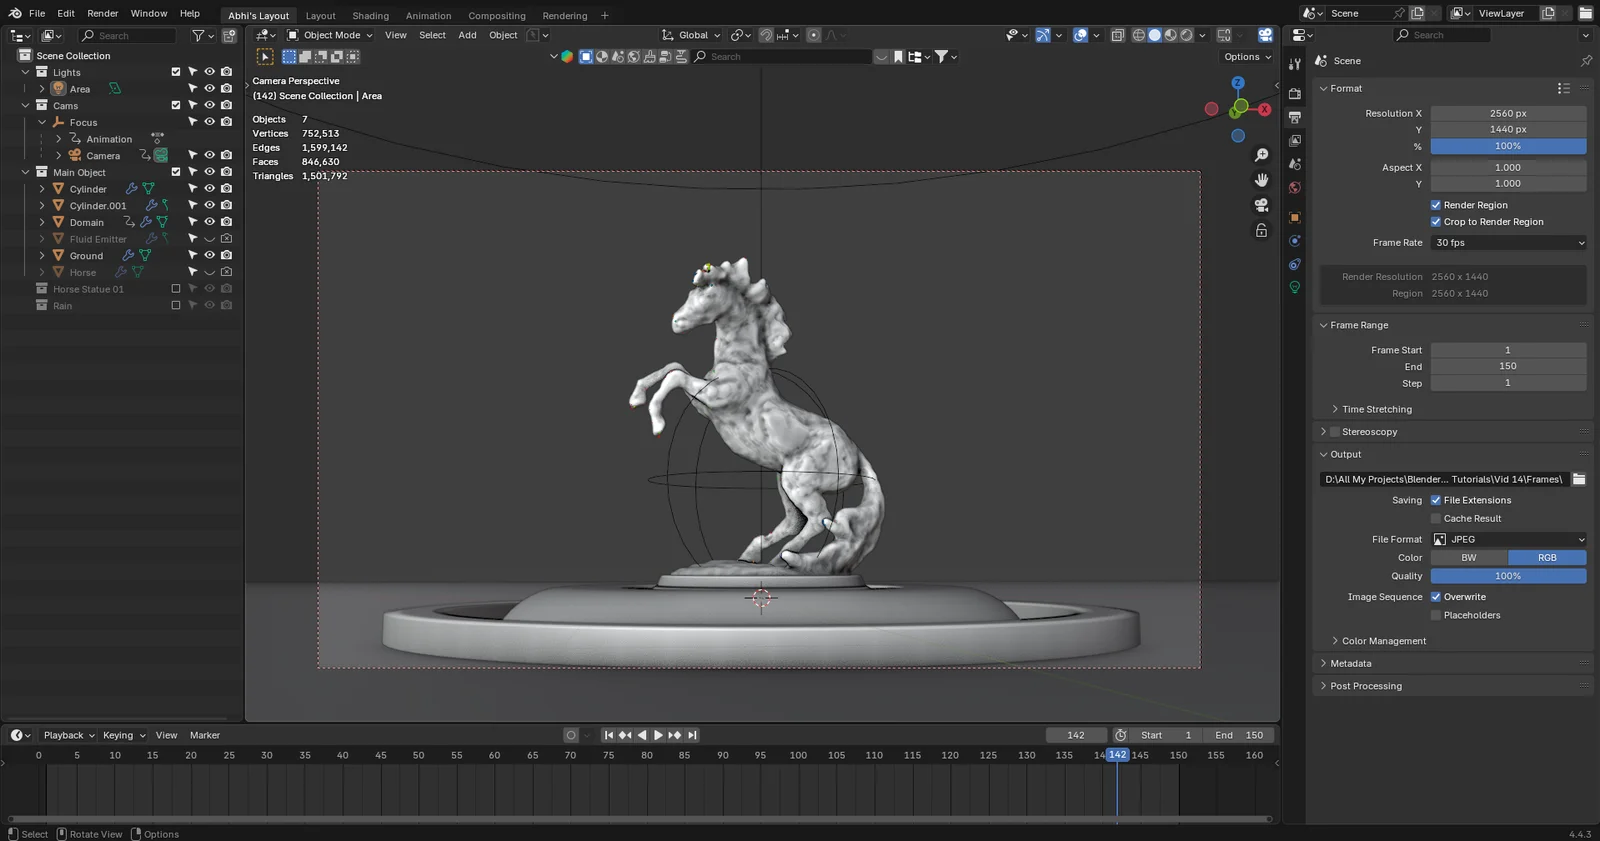
Task: Open the Object properties tab
Action: [1295, 217]
